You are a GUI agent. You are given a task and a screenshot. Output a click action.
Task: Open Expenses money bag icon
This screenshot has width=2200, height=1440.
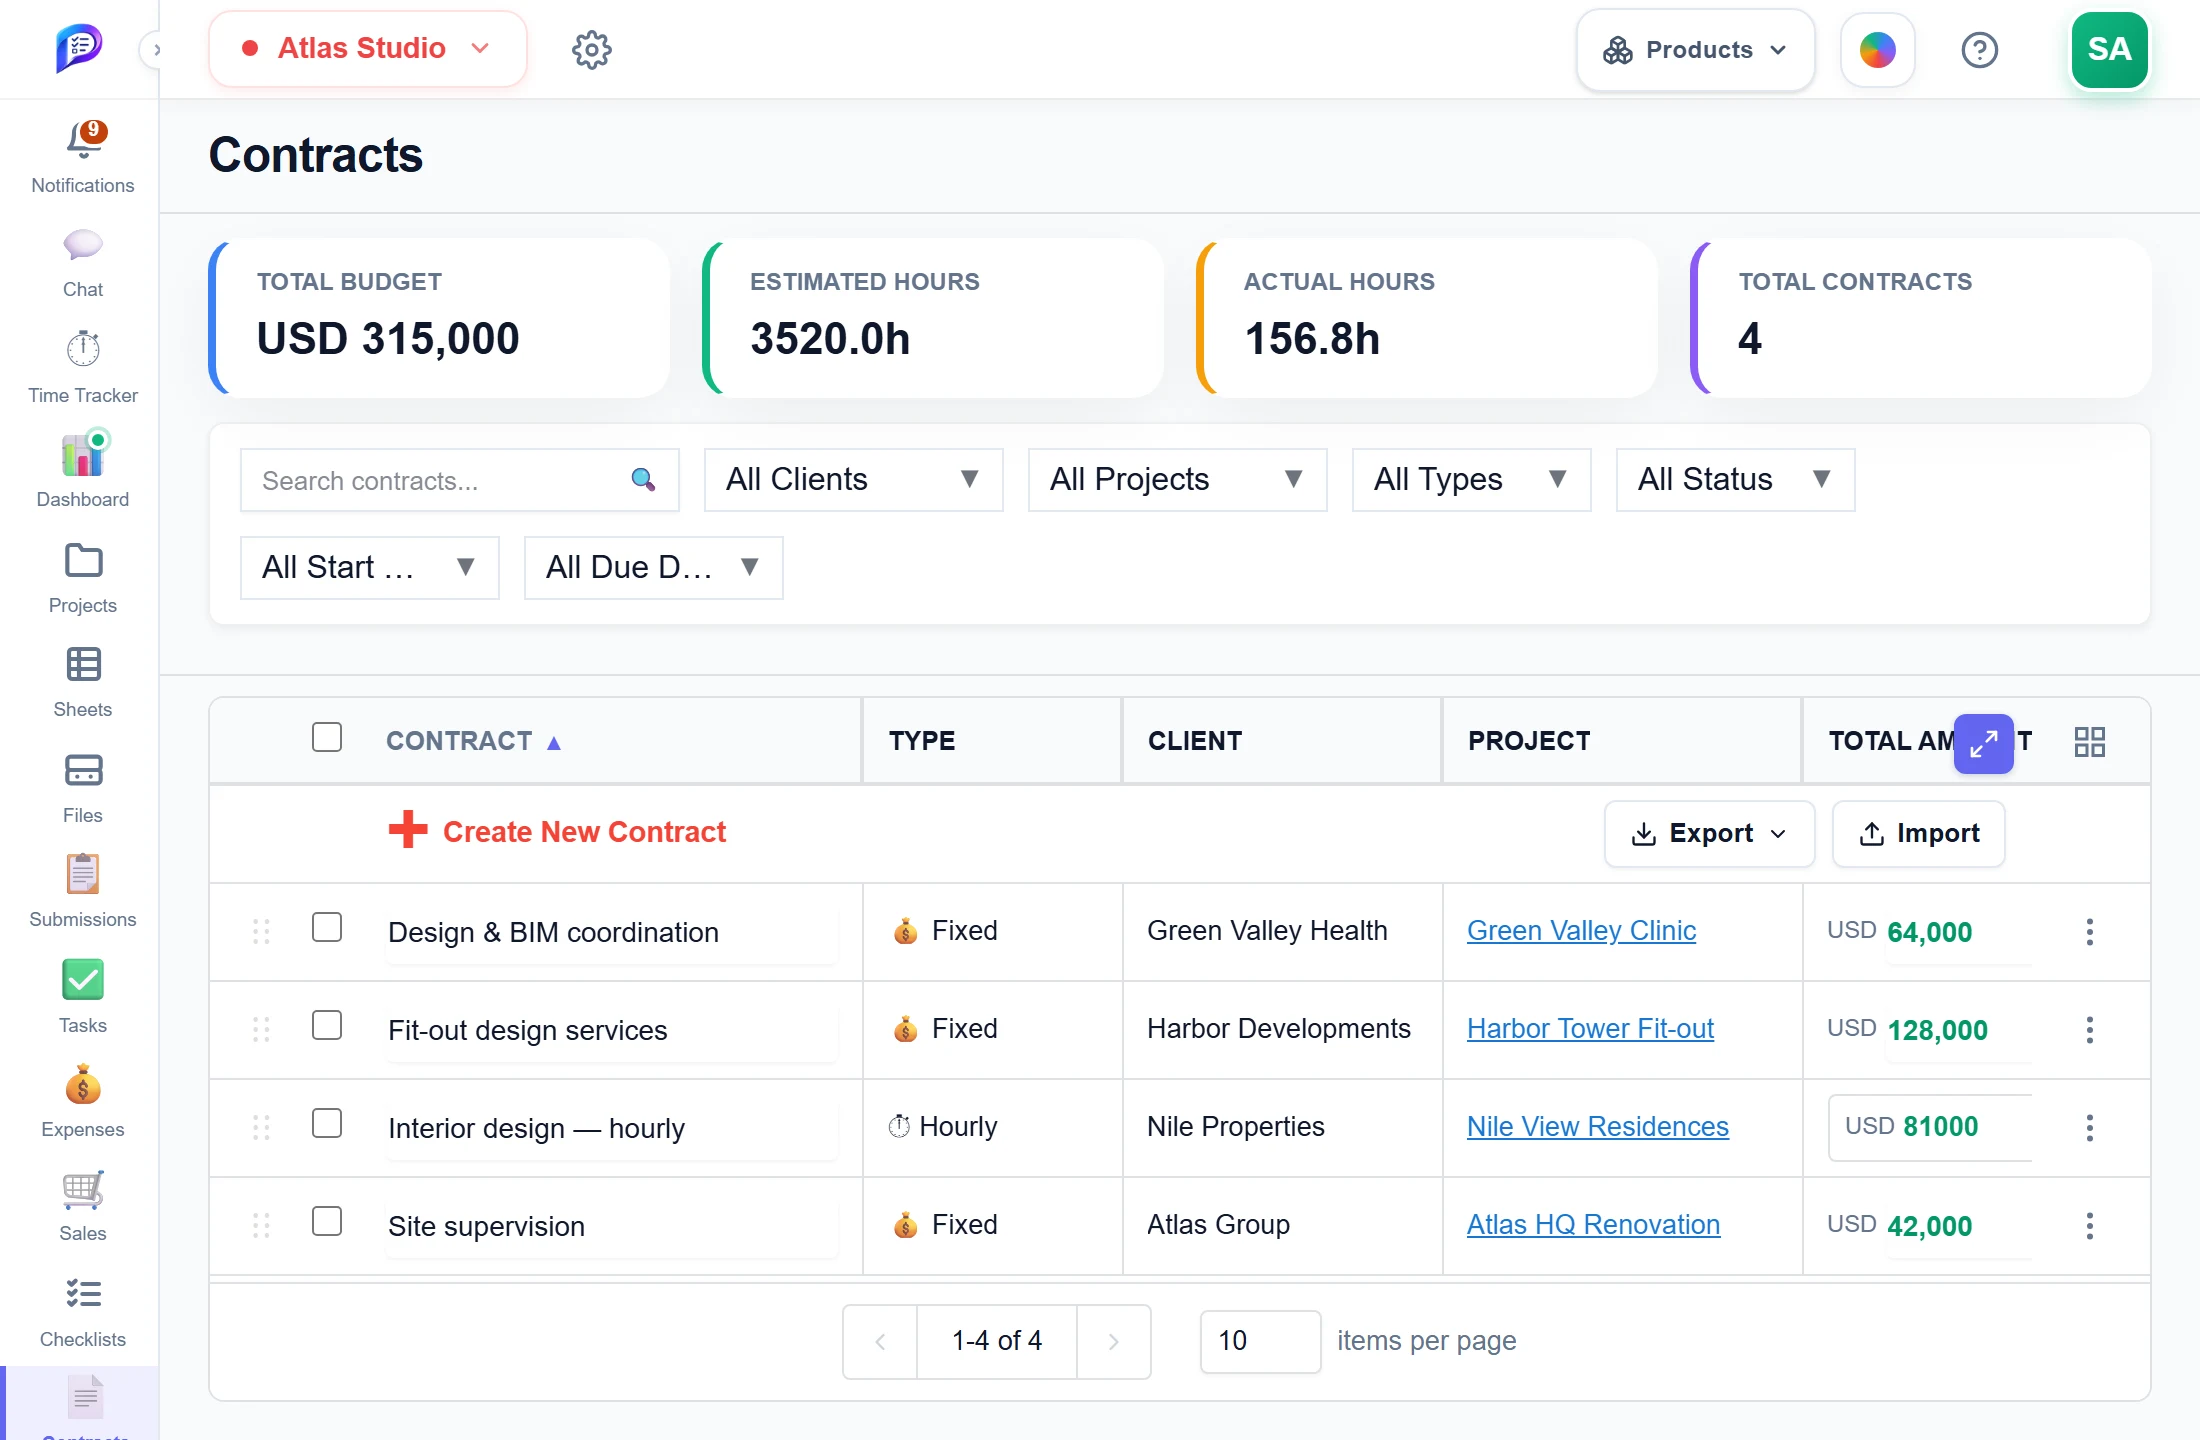pyautogui.click(x=83, y=1085)
